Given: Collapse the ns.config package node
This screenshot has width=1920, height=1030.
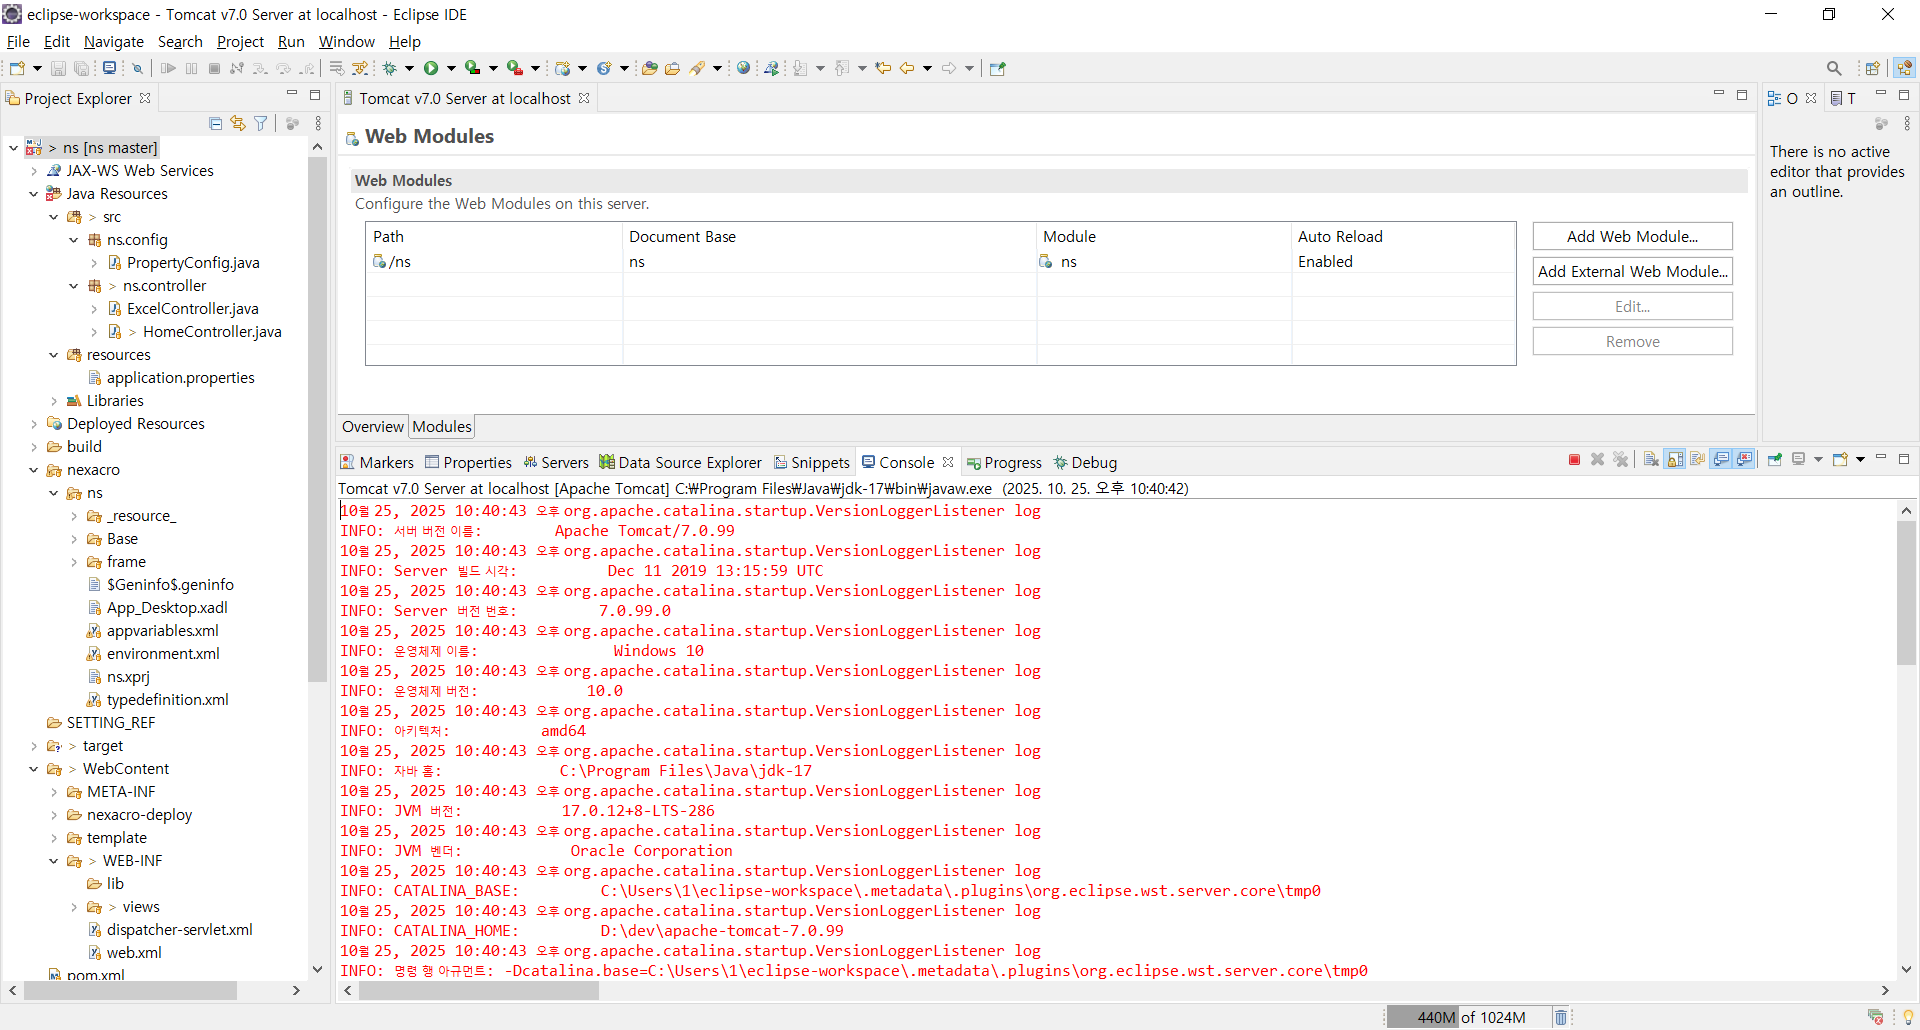Looking at the screenshot, I should click(x=73, y=240).
